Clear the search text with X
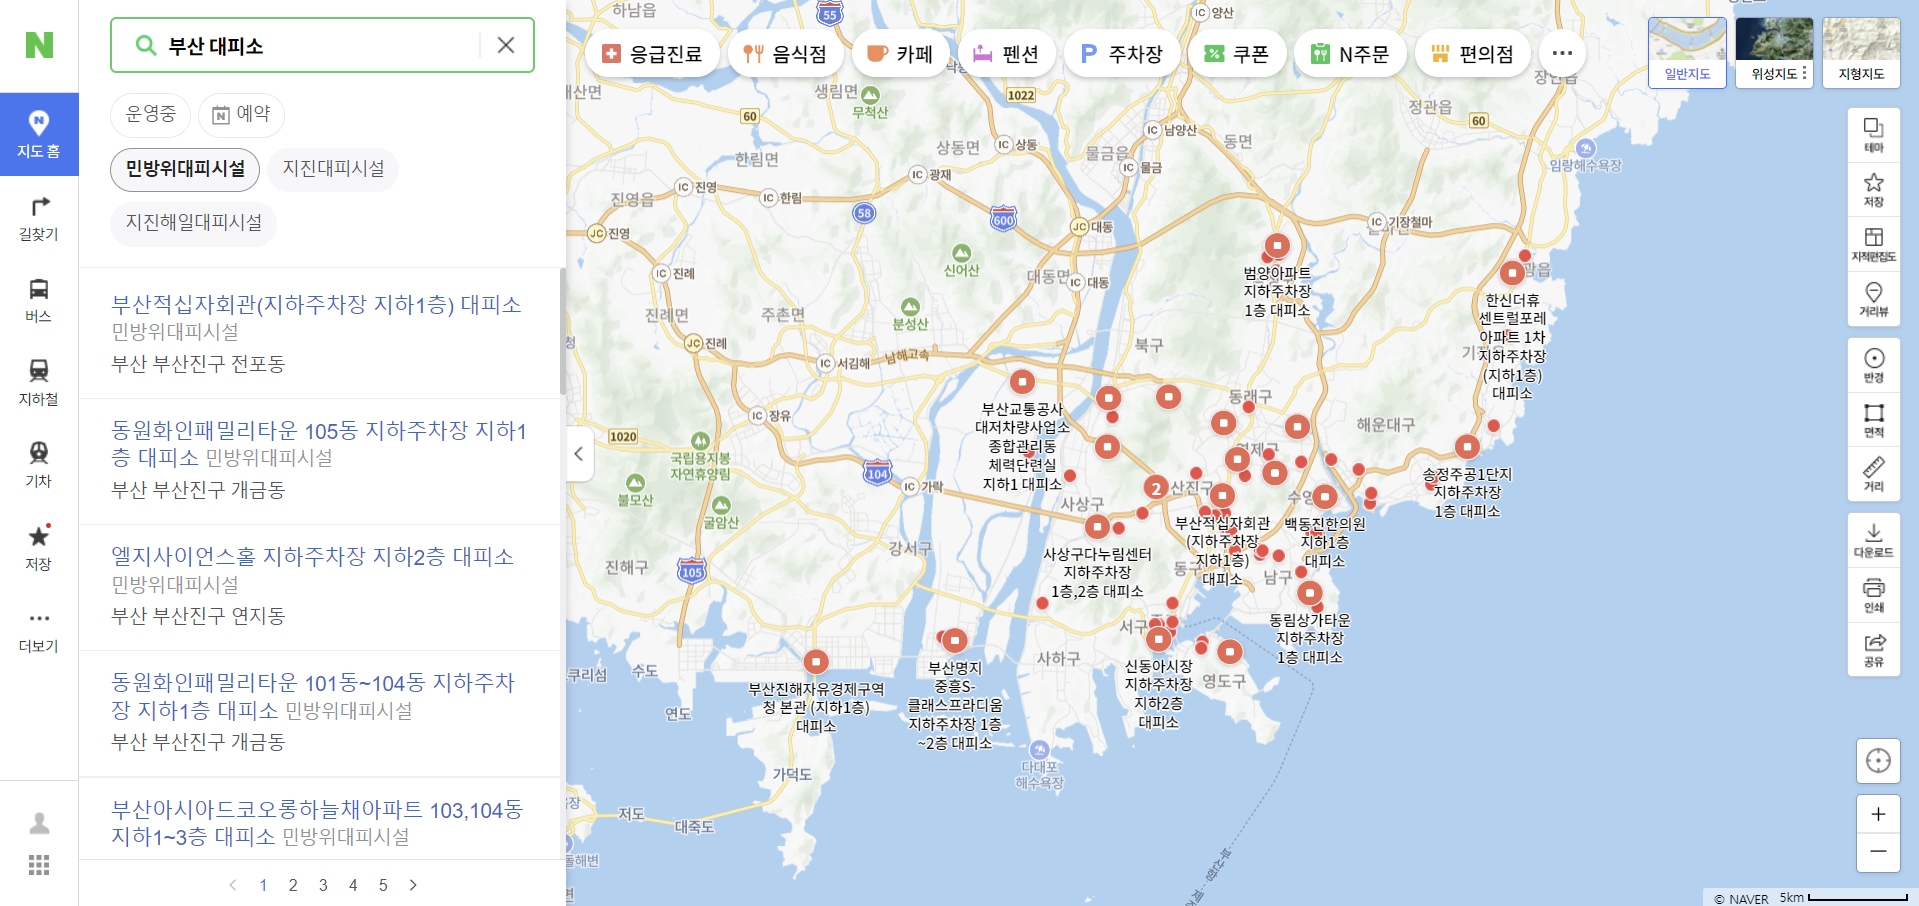This screenshot has height=906, width=1919. [506, 45]
